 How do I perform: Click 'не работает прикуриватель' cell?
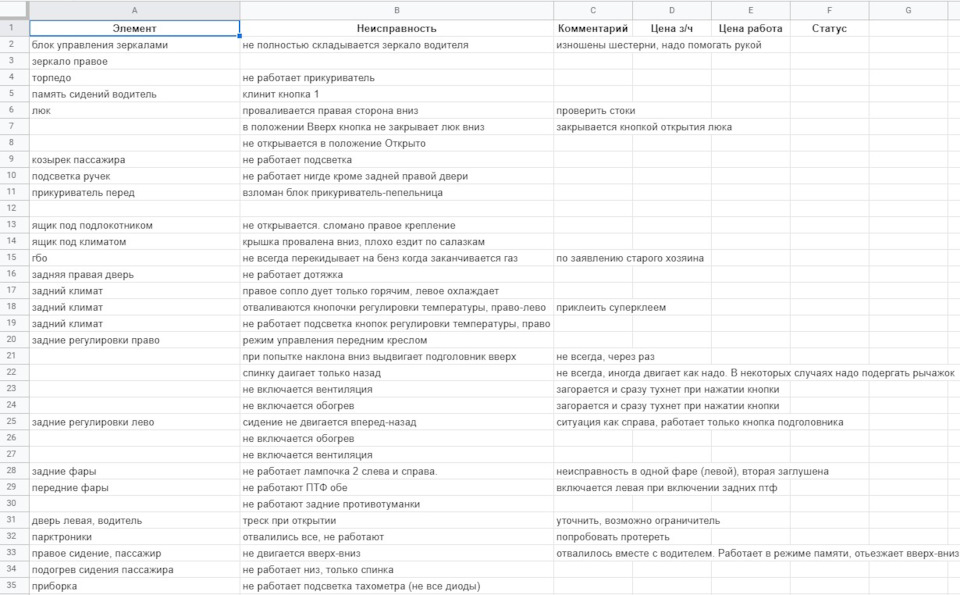pos(397,78)
